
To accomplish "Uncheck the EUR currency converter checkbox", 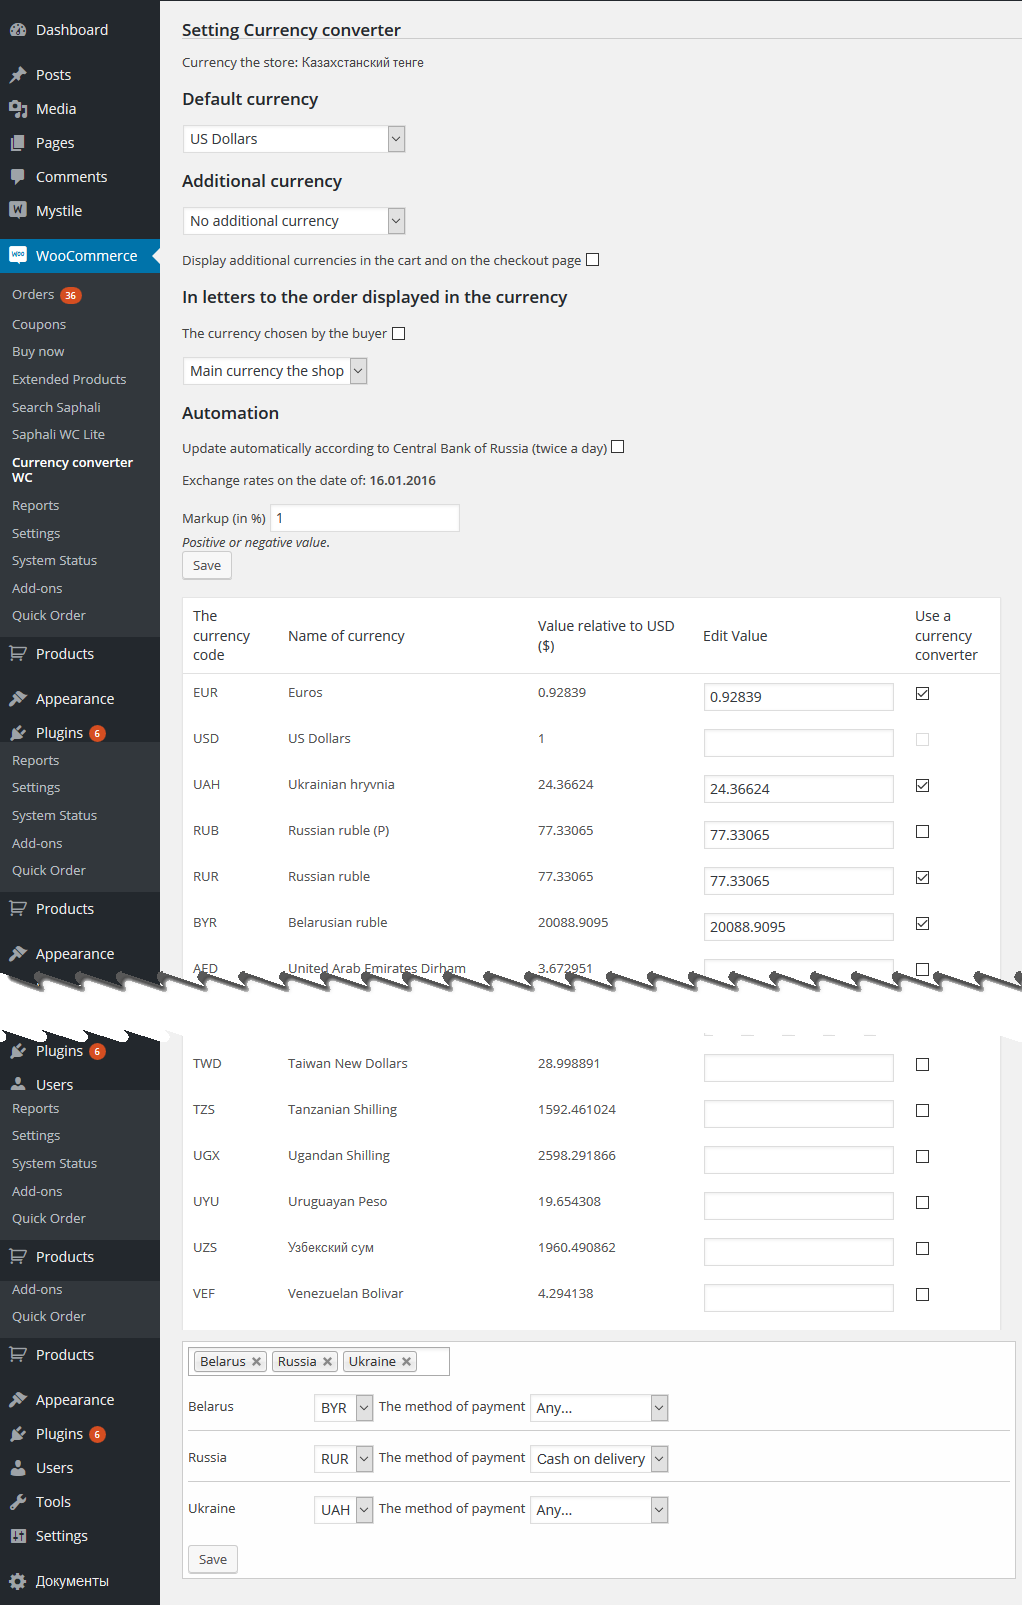I will 923,694.
